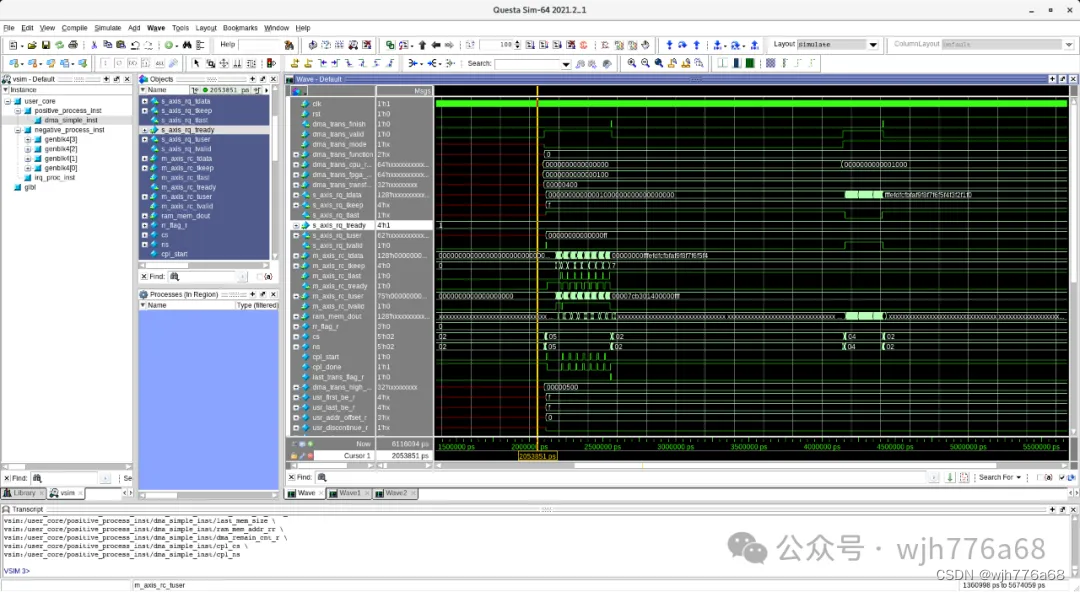Expand genblk4[3] tree node

point(28,139)
